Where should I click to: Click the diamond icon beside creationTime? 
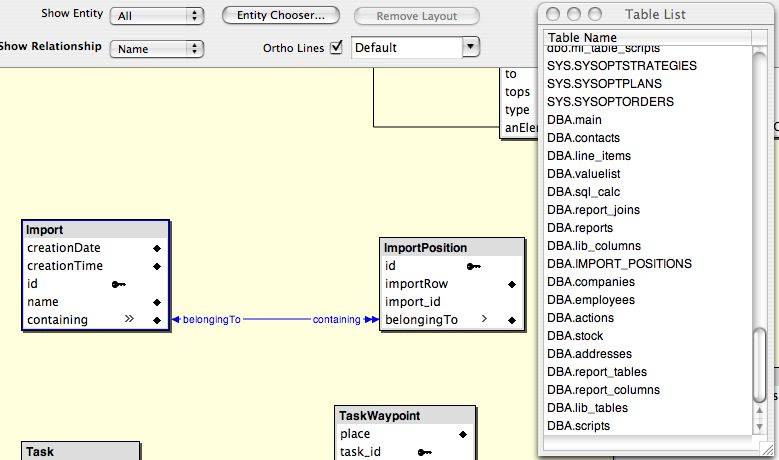(x=157, y=266)
